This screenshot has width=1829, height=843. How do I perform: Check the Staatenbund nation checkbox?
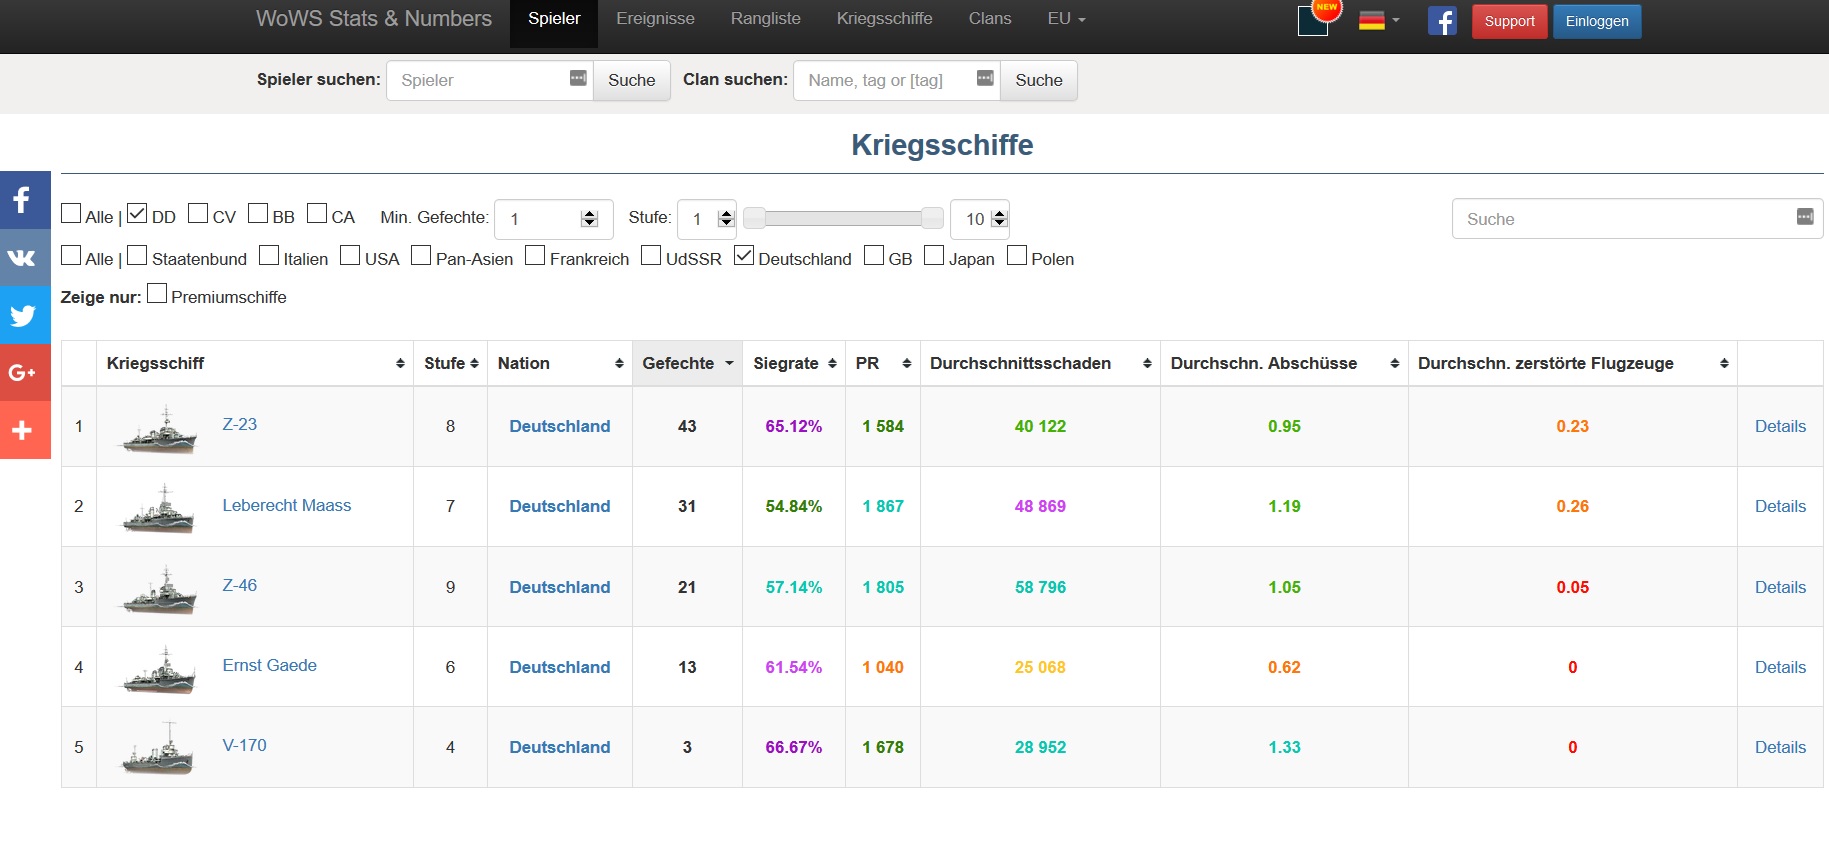tap(137, 255)
